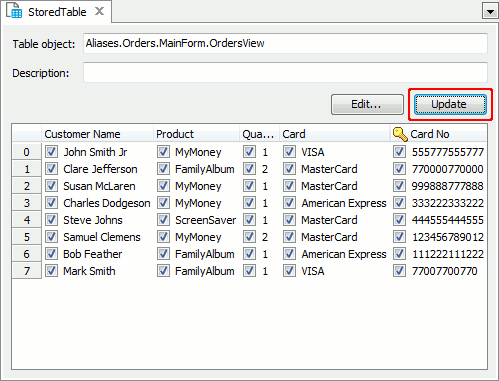Toggle Samuel Clemens row quantity checkbox
The image size is (499, 381).
click(x=249, y=237)
